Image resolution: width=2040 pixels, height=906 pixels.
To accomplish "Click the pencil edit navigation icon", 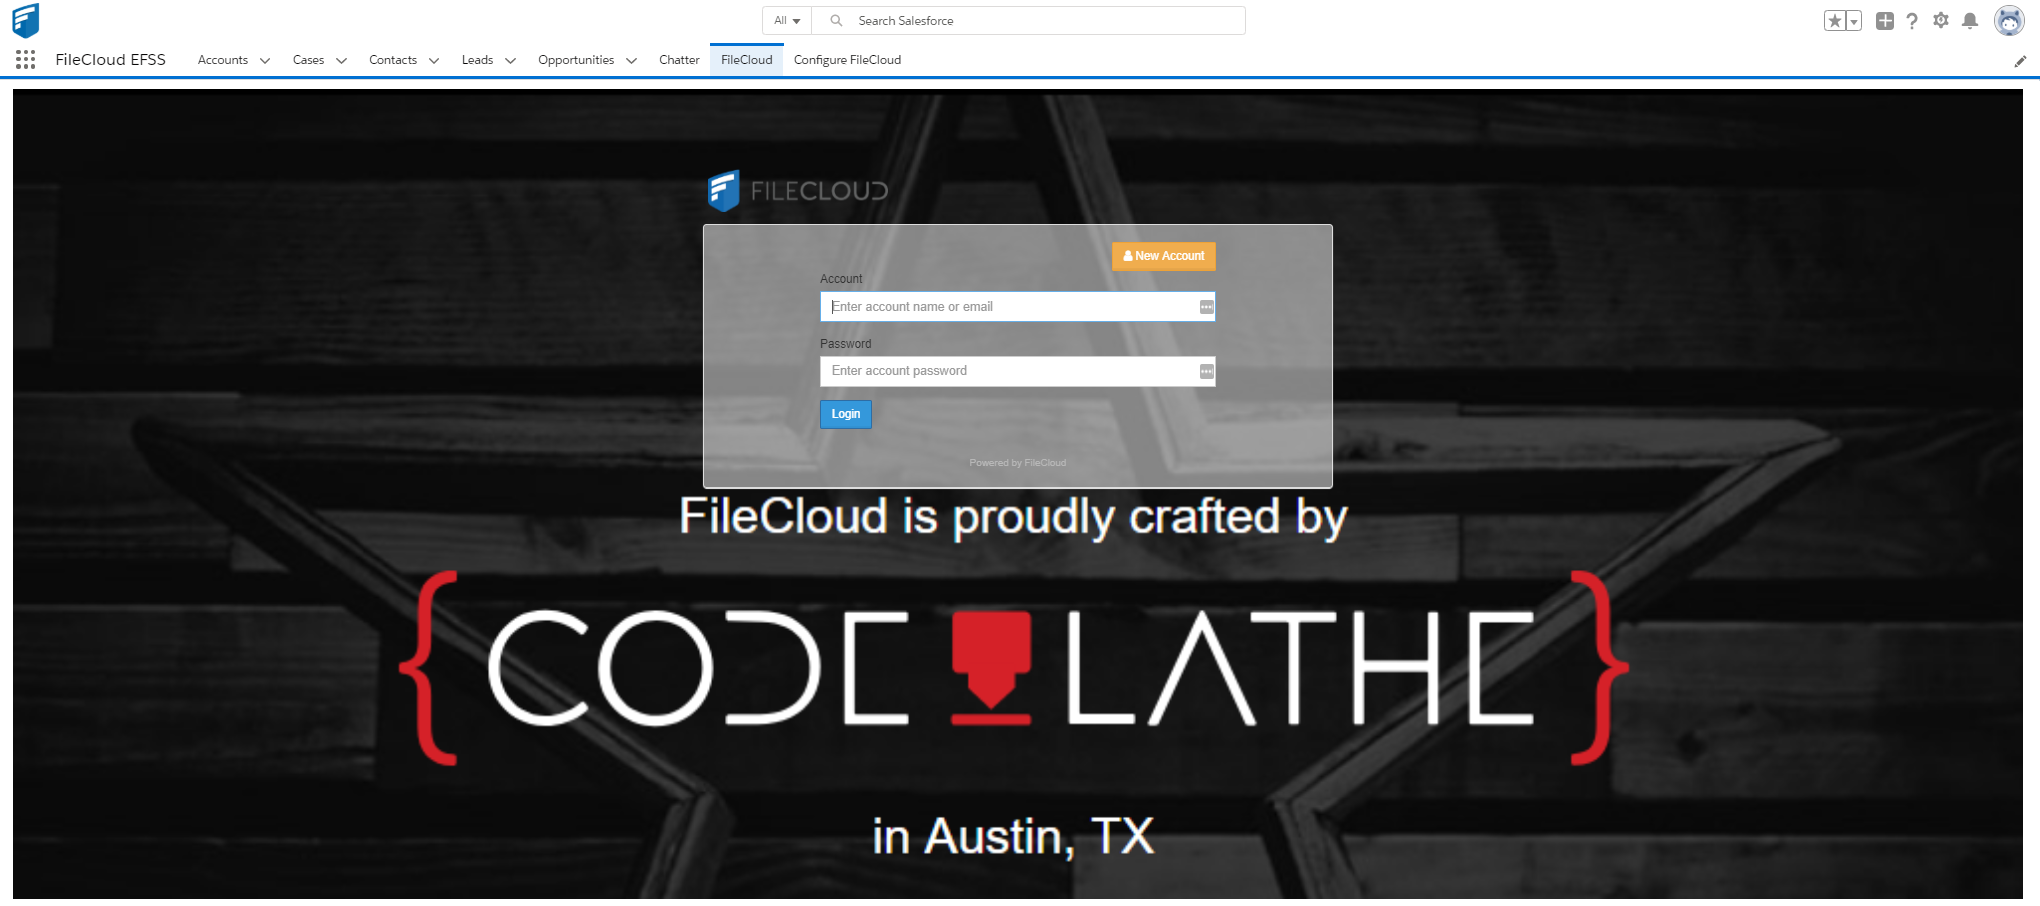I will pyautogui.click(x=2020, y=61).
